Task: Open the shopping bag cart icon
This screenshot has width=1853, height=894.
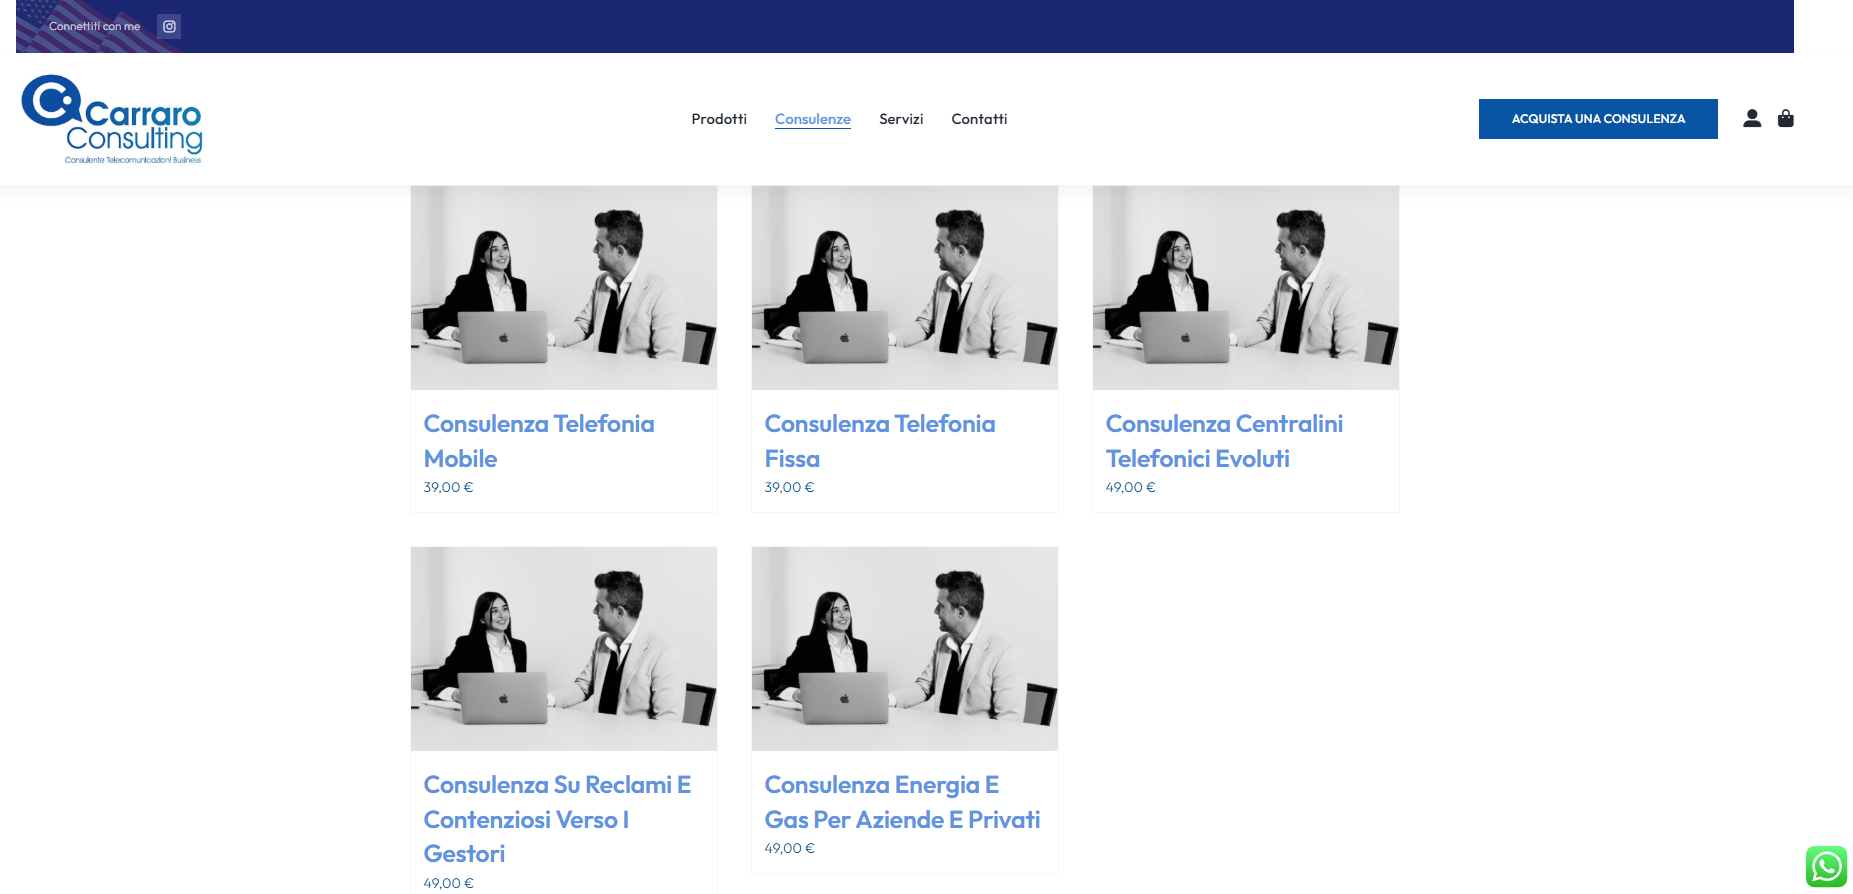Action: pyautogui.click(x=1786, y=118)
